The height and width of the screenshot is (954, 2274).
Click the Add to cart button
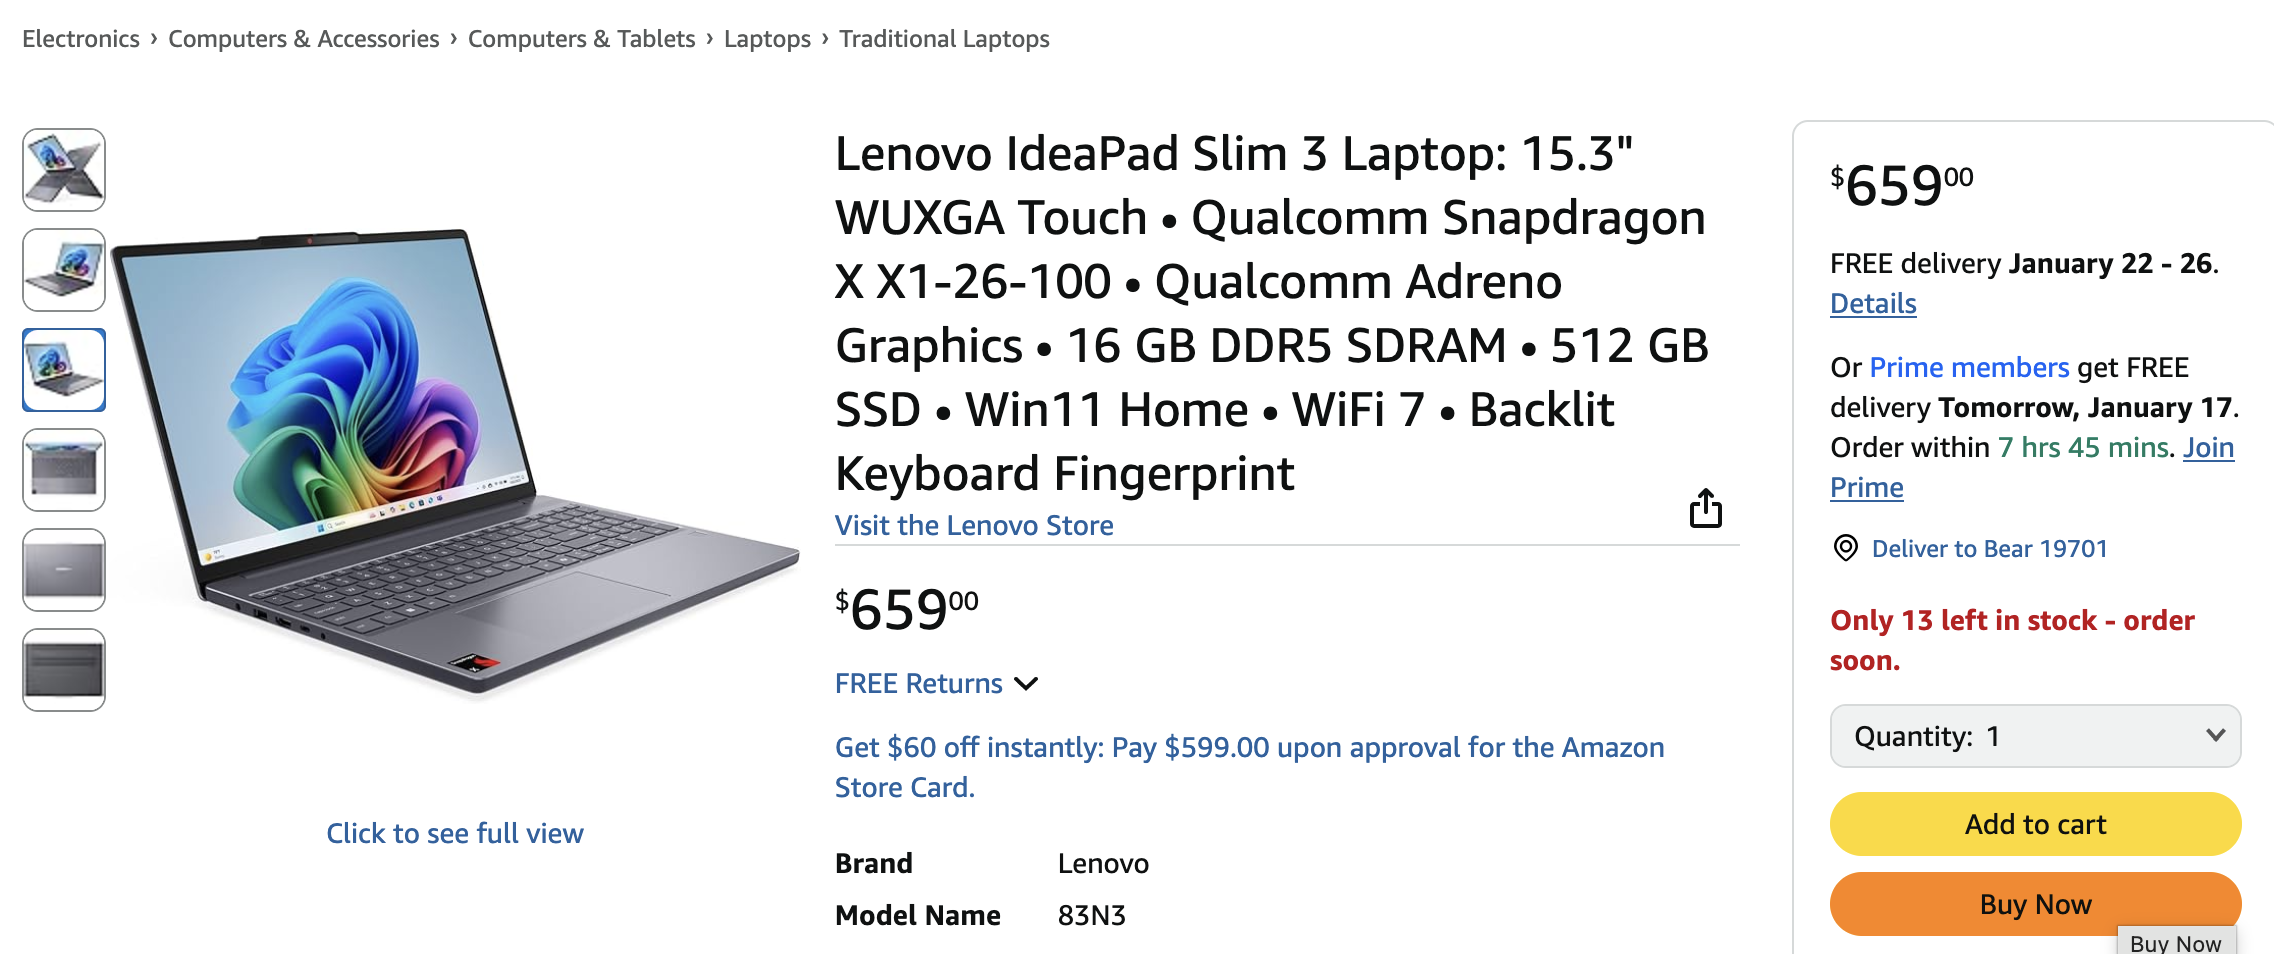point(2035,824)
